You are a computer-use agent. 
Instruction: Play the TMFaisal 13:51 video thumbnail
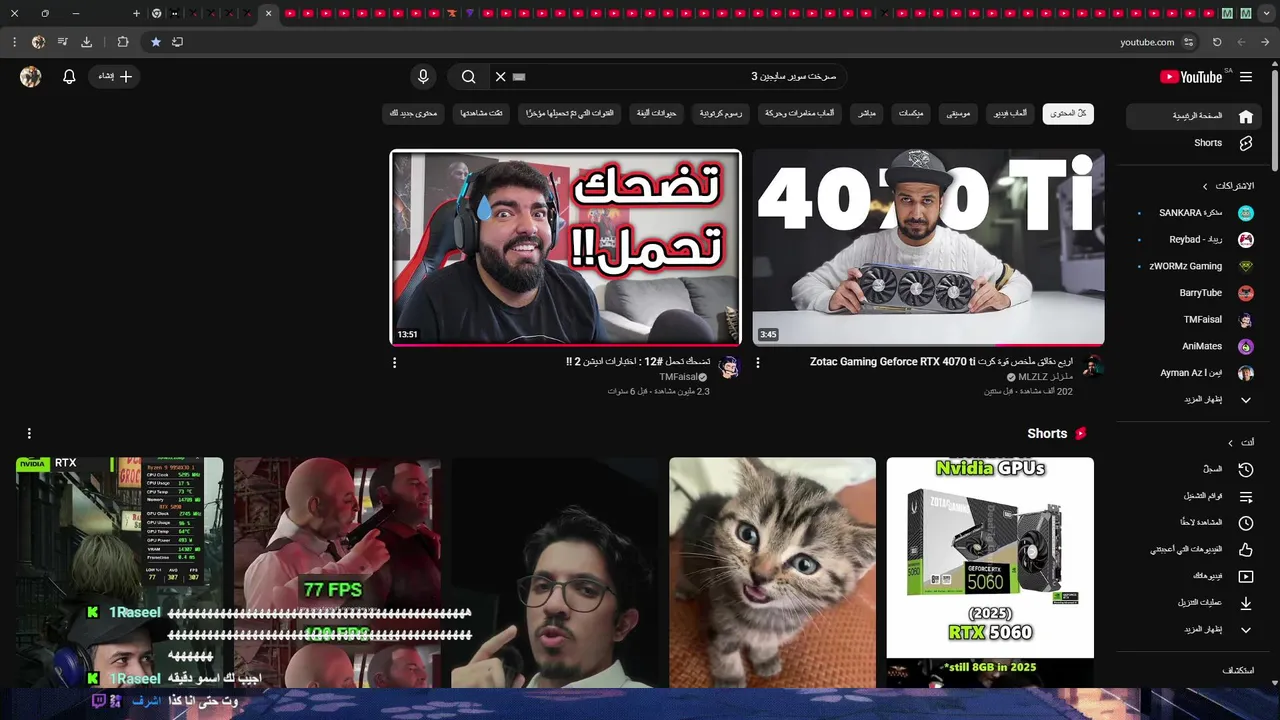565,247
